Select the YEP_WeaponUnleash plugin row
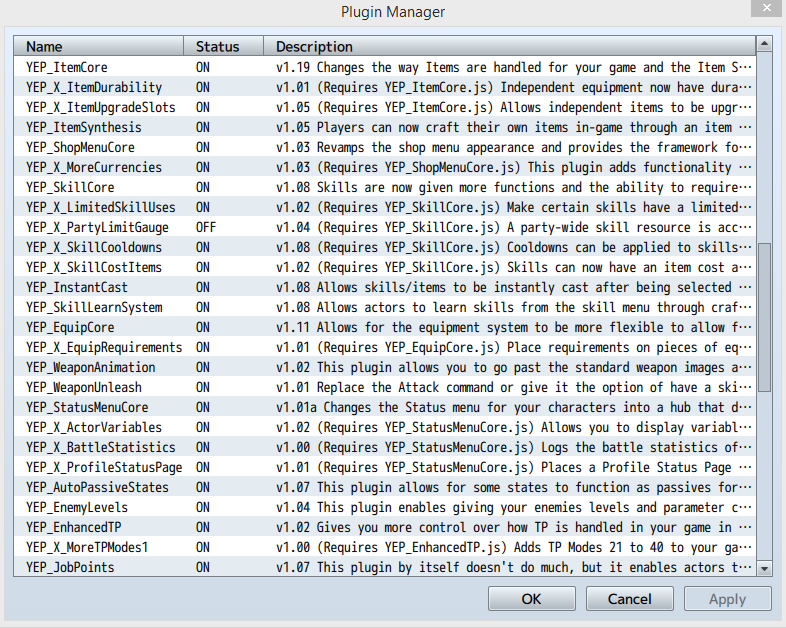This screenshot has width=786, height=628. [384, 387]
